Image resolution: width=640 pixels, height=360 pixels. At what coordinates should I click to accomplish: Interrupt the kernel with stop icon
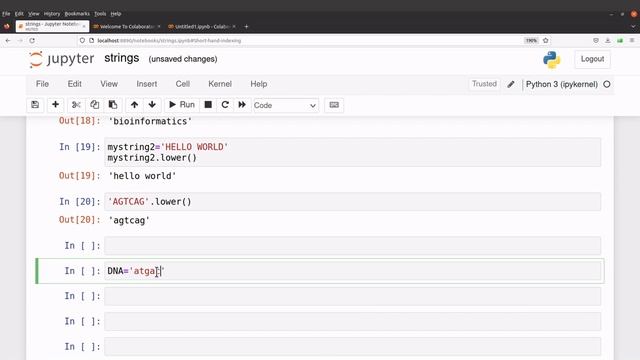tap(208, 105)
